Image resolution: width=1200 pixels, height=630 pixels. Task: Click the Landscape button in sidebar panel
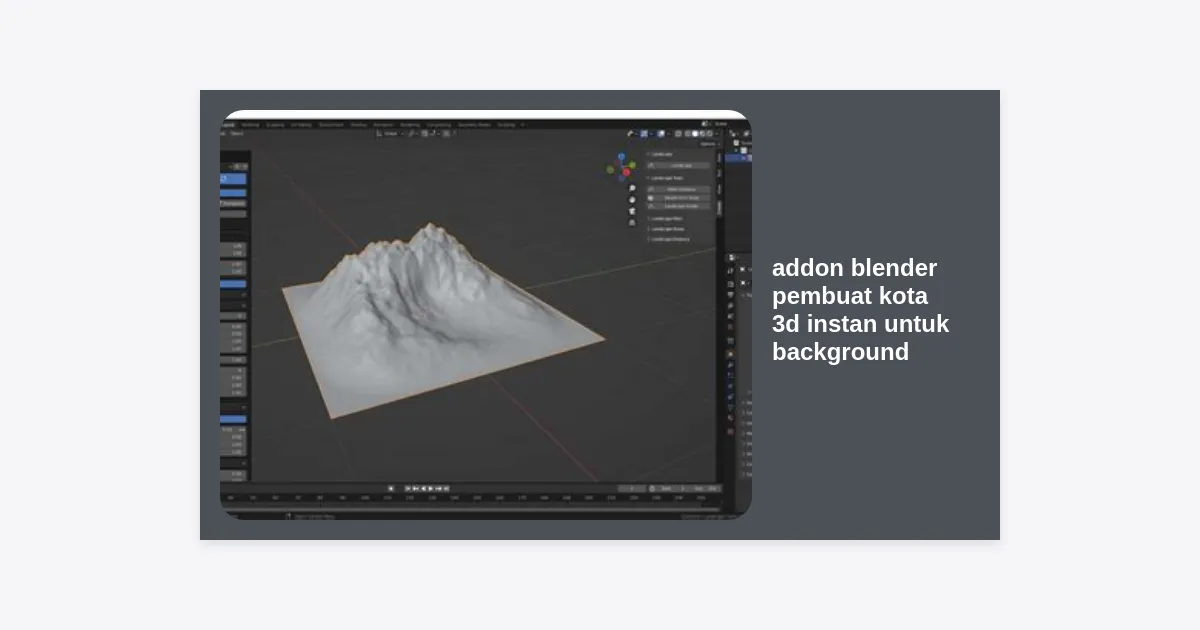point(681,165)
